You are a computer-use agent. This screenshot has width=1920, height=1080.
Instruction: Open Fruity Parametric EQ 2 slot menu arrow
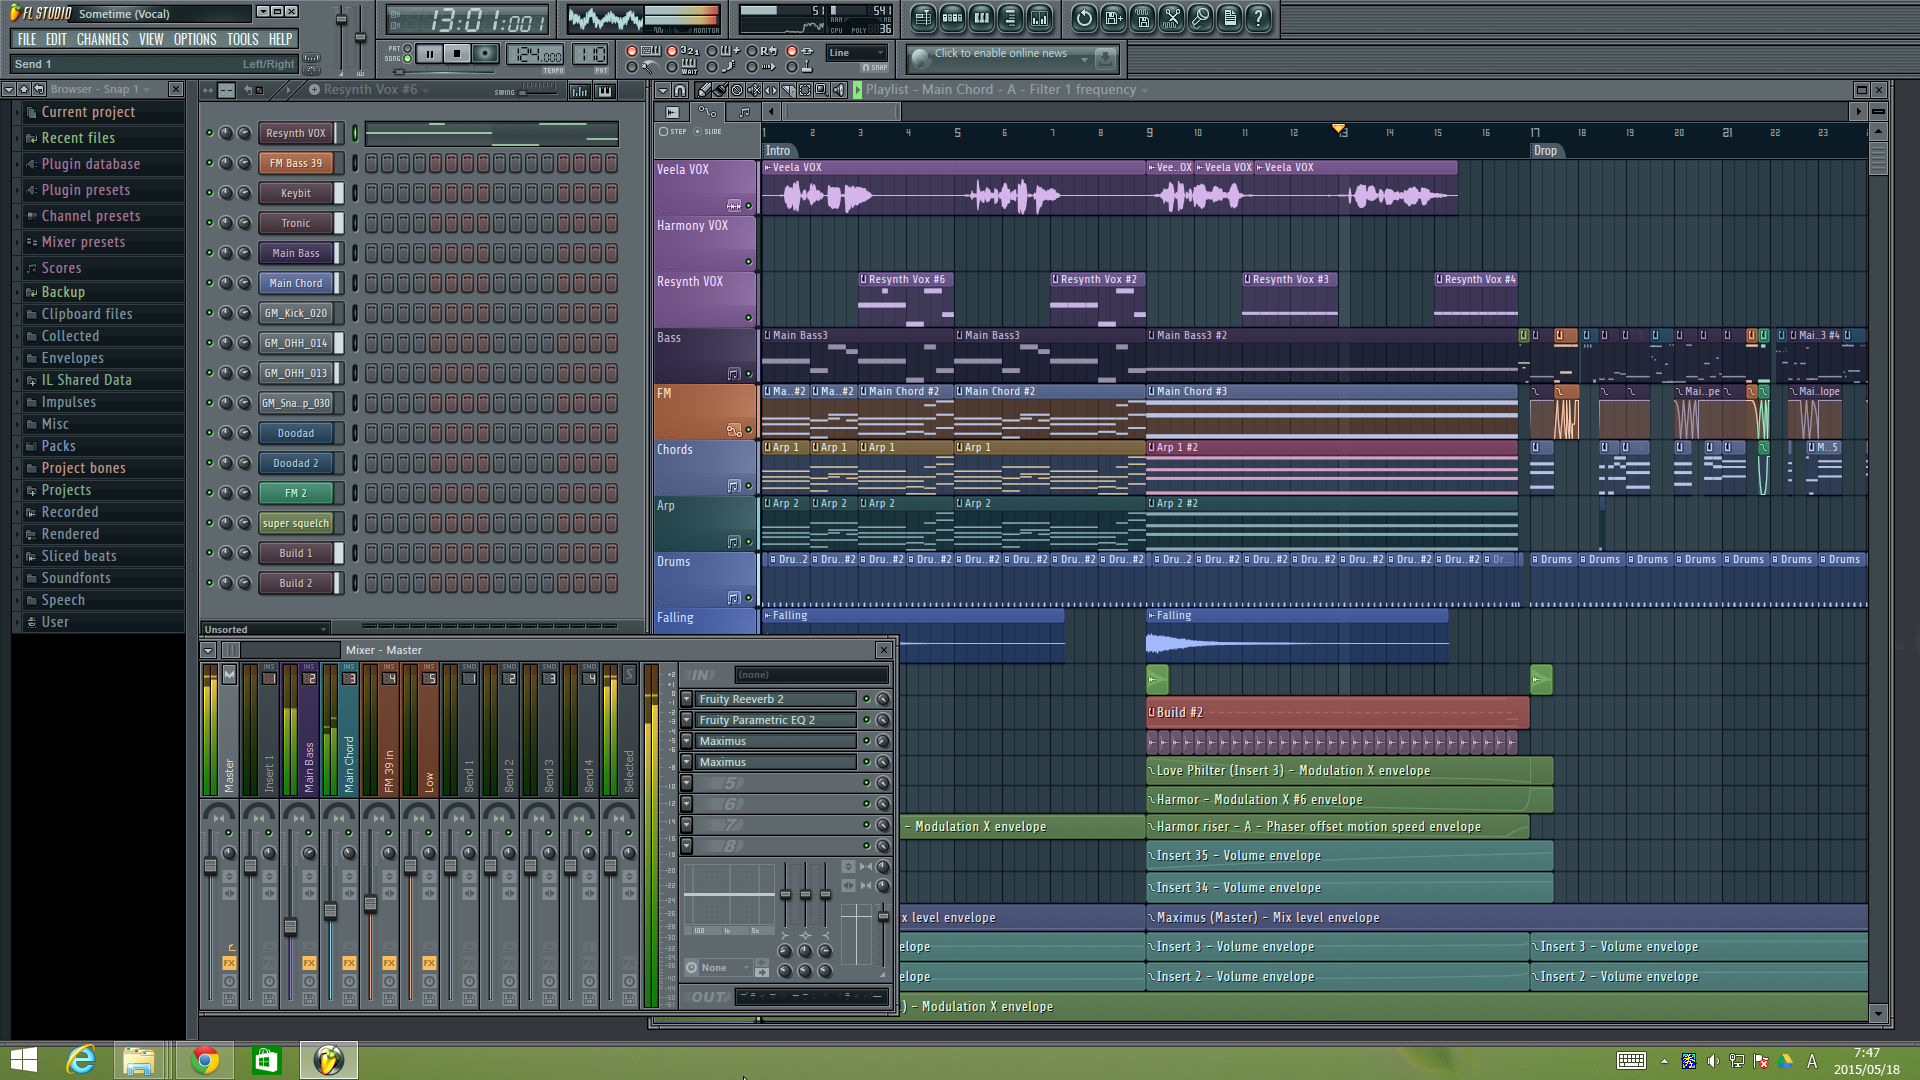coord(687,720)
